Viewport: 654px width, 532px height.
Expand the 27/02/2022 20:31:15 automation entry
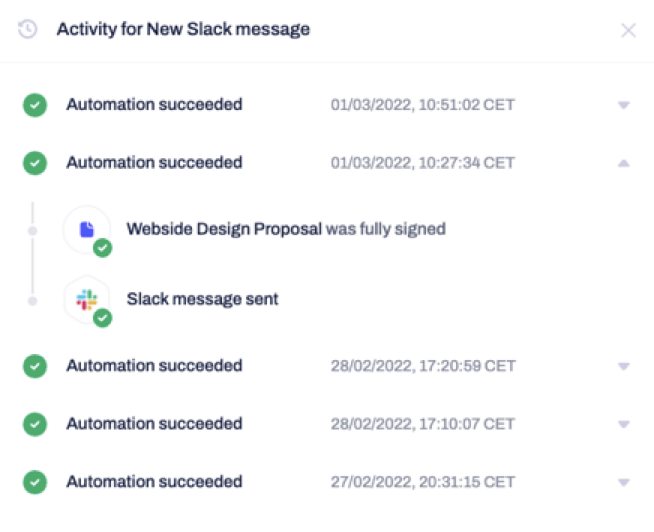coord(624,482)
